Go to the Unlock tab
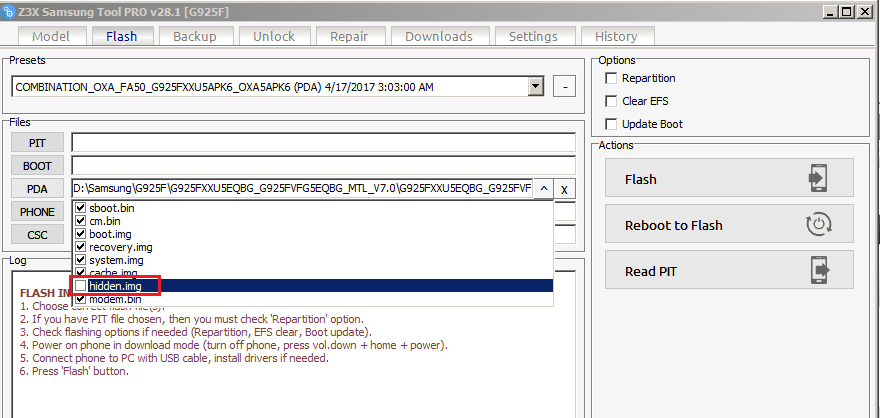The image size is (880, 418). click(274, 36)
